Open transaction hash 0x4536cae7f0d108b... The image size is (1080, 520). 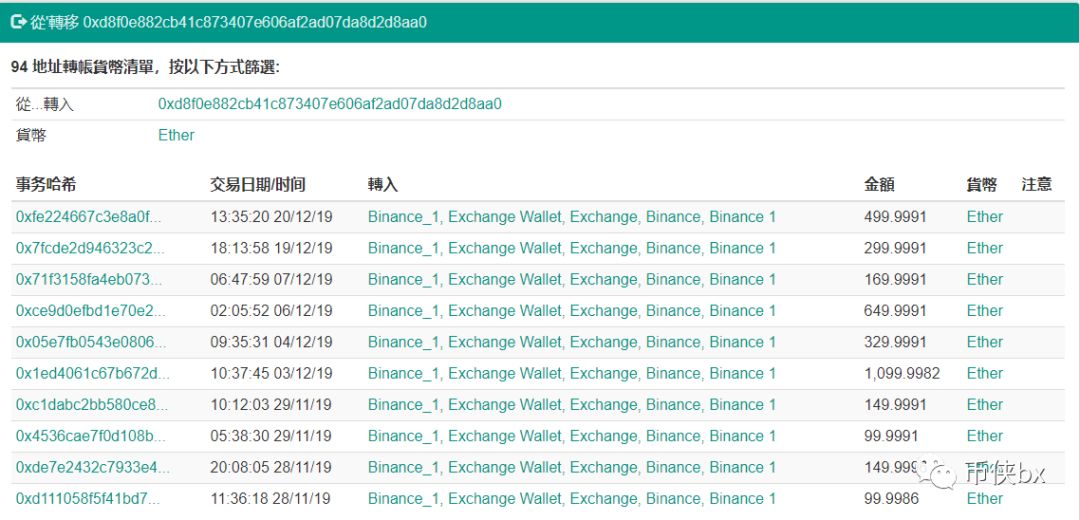90,436
